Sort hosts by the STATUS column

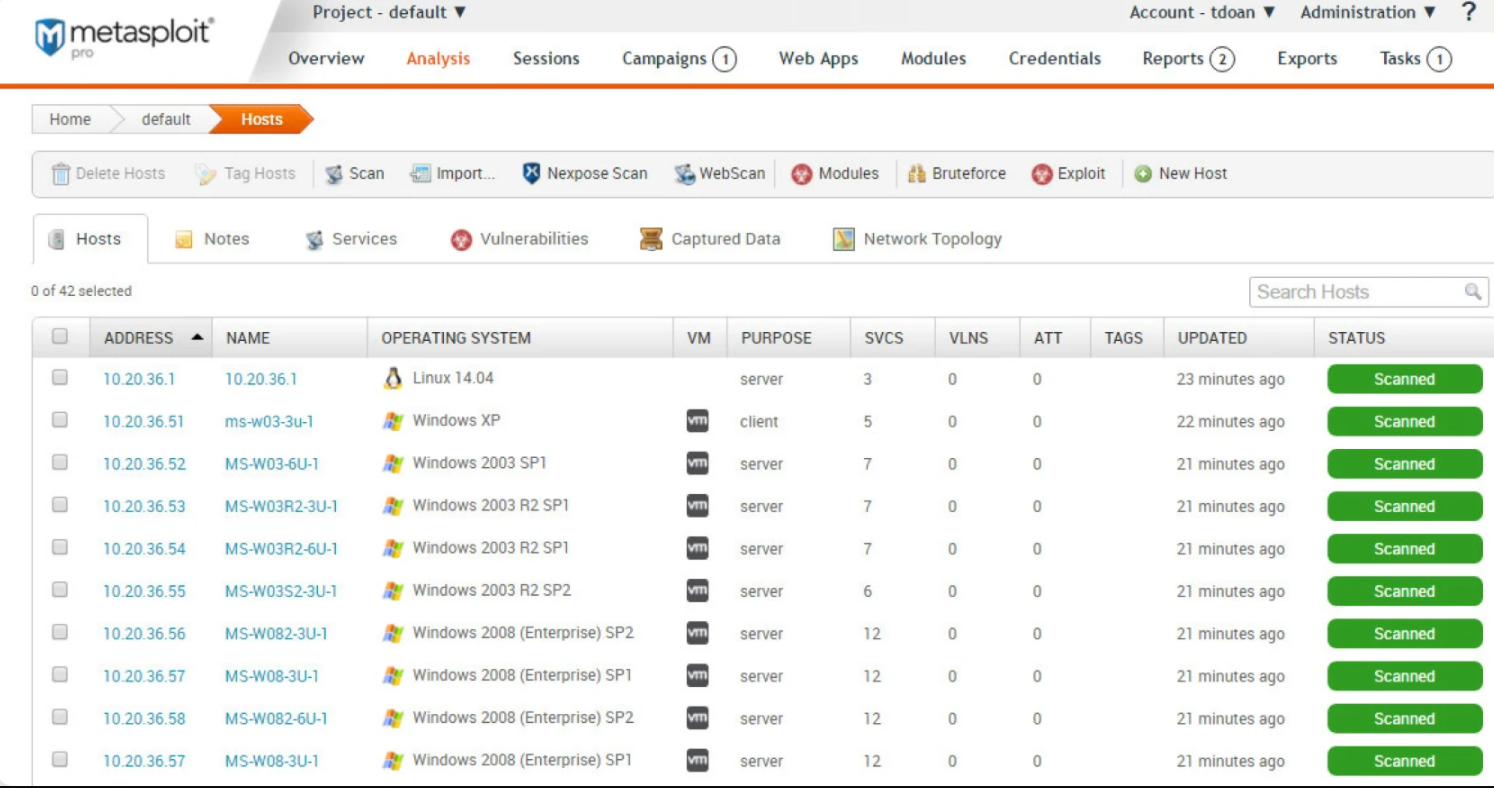coord(1356,338)
